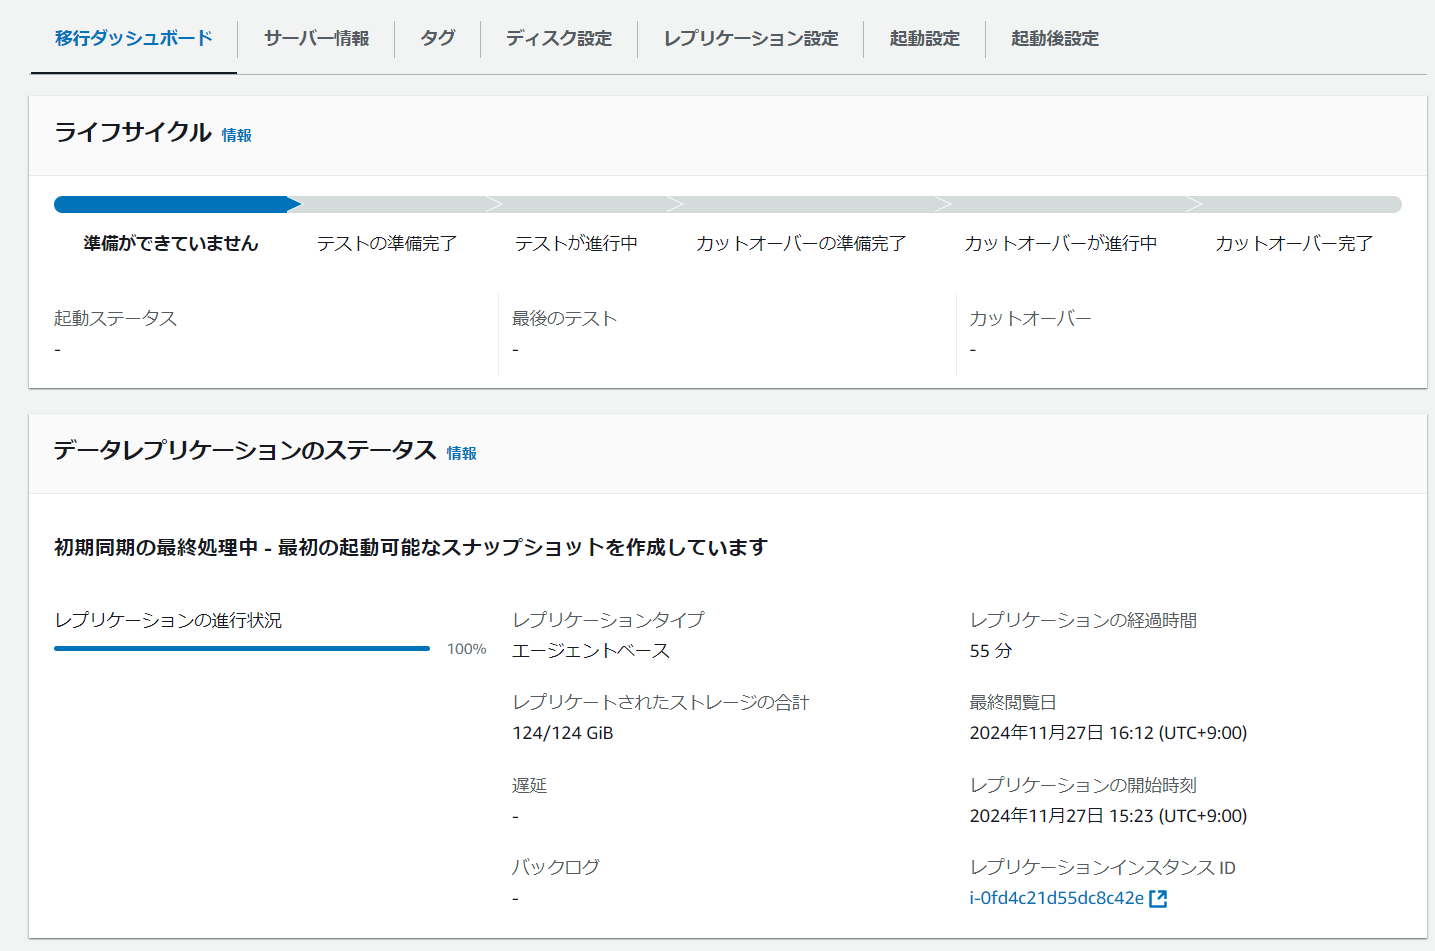
Task: Click the 情報 link next to ライフサイクル
Action: [237, 135]
